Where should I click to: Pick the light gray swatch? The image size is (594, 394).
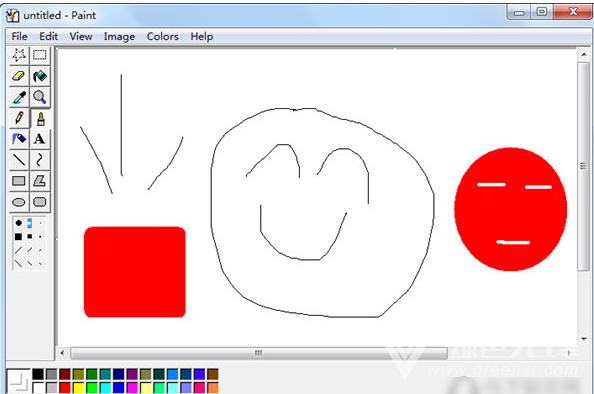tap(52, 388)
